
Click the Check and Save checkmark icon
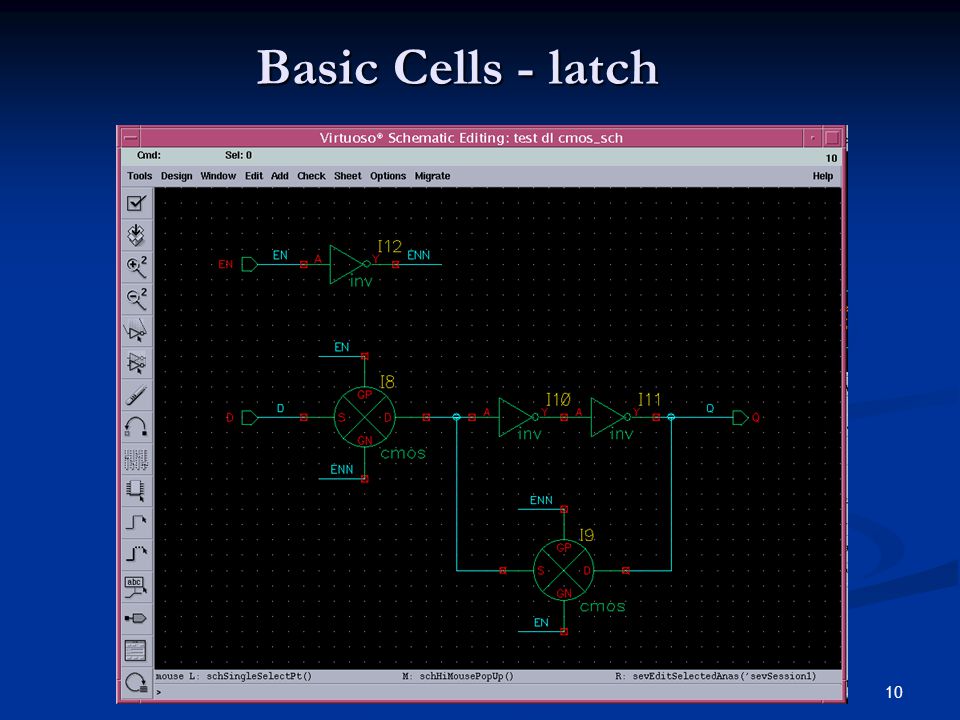pyautogui.click(x=136, y=203)
